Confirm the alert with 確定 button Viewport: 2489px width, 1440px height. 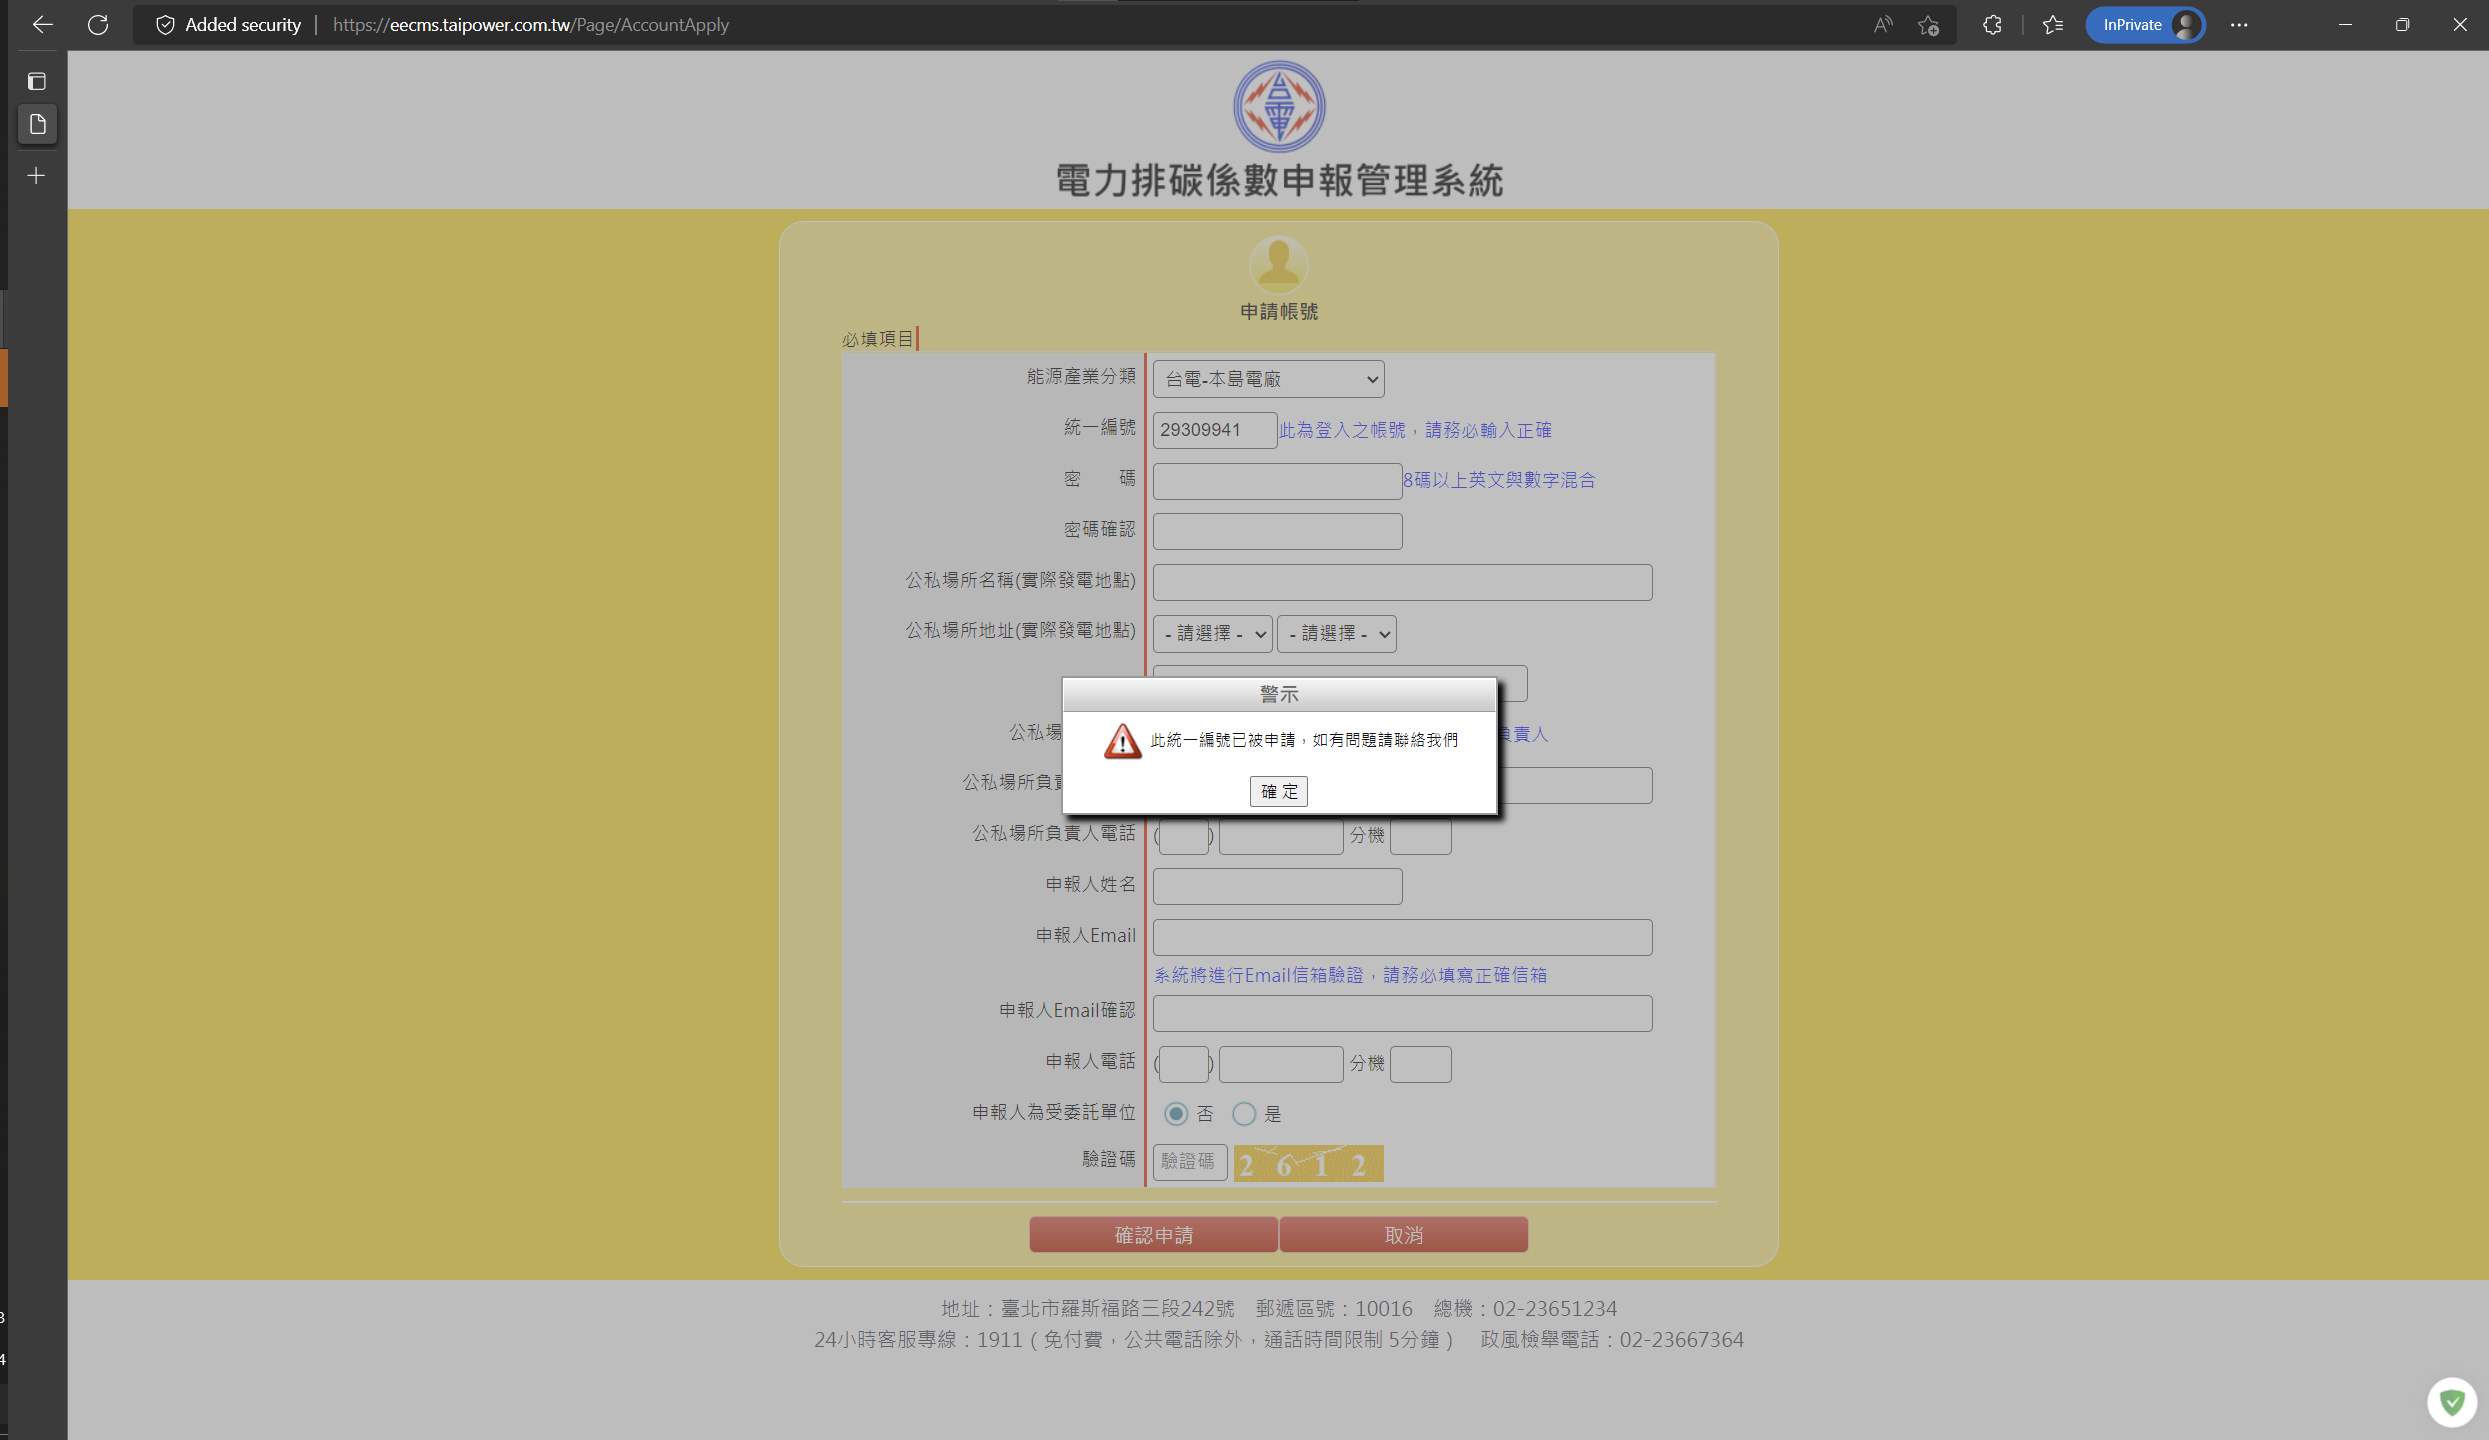click(x=1278, y=791)
